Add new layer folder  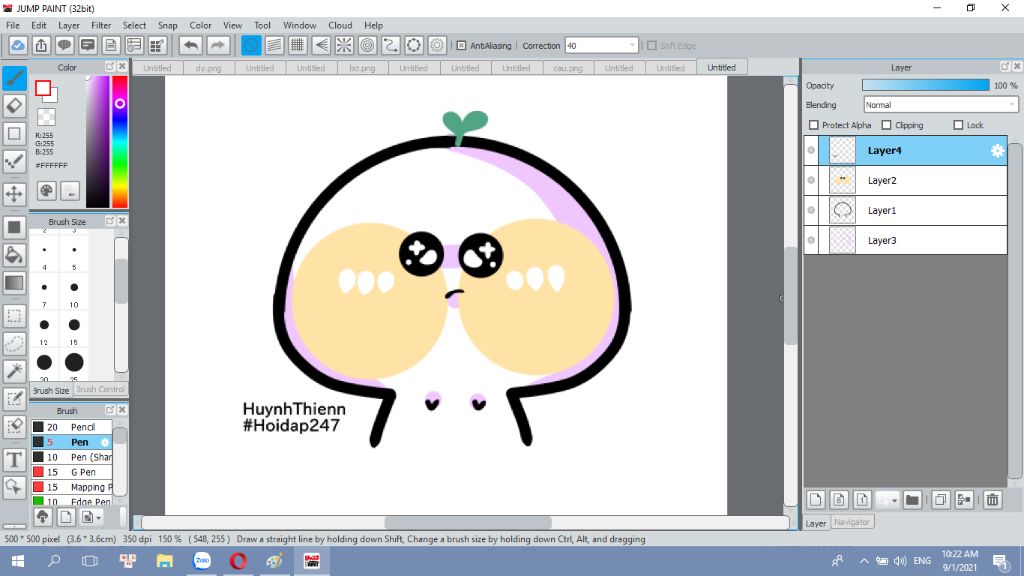(912, 500)
